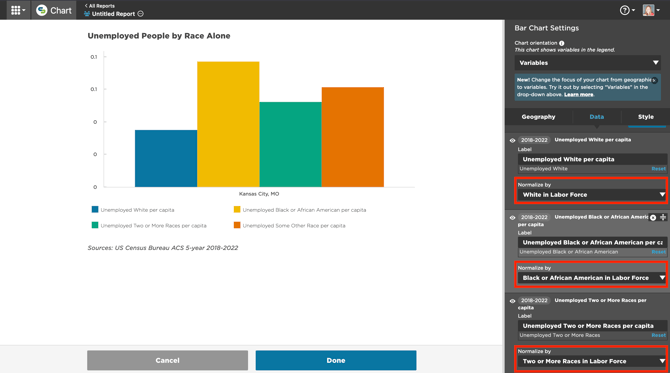Open the help question mark menu
Screen dimensions: 670x373
point(627,10)
